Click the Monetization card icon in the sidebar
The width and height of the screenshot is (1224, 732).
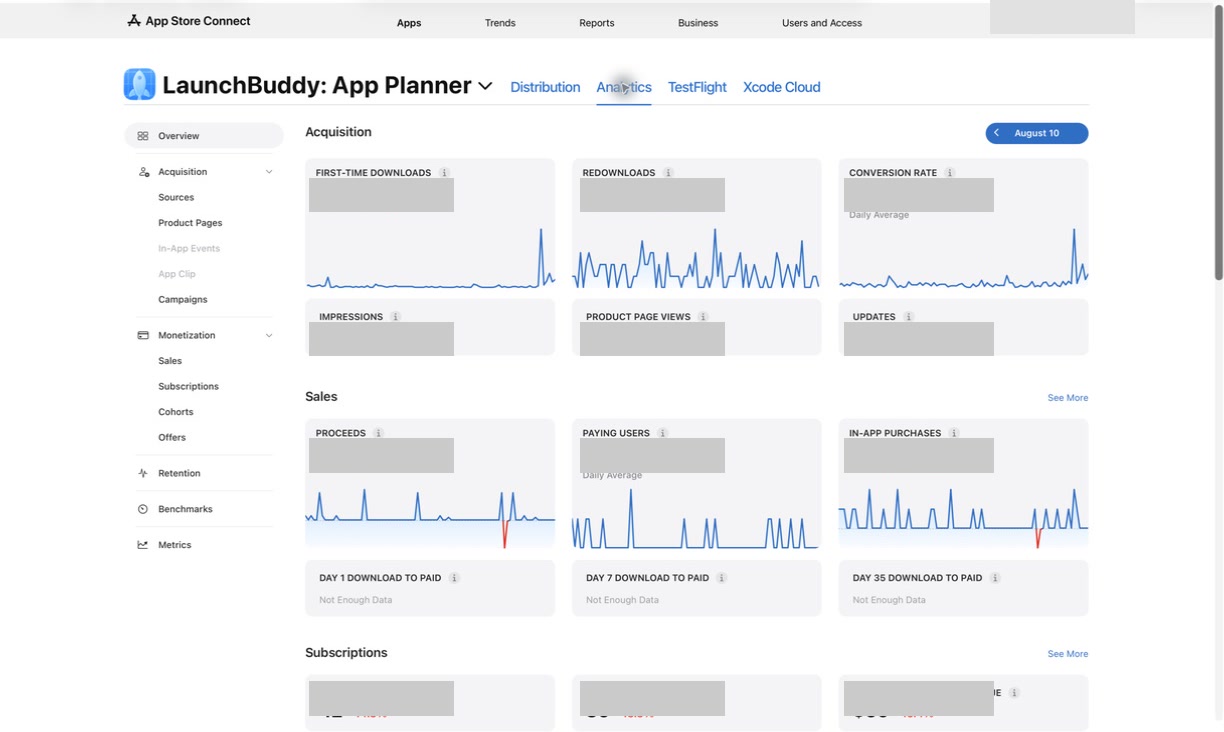click(143, 336)
